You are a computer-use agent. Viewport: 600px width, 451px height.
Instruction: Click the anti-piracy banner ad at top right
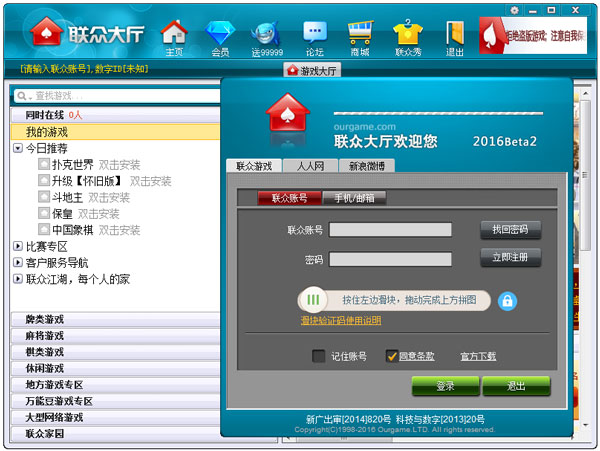point(533,36)
